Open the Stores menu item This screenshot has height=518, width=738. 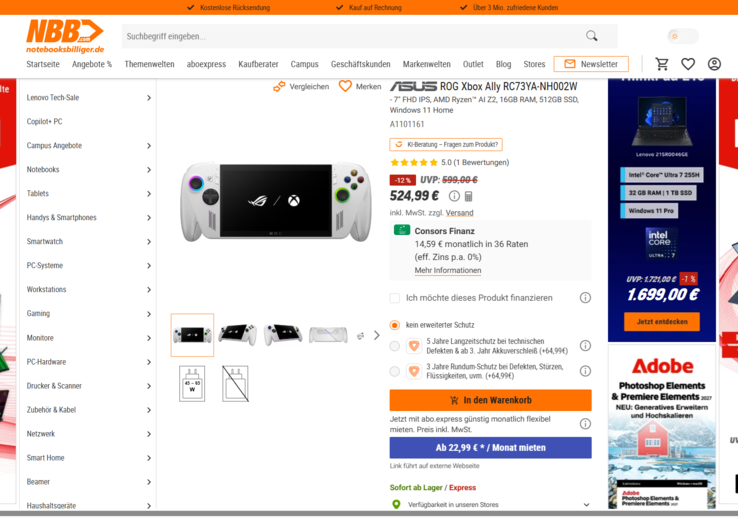pyautogui.click(x=534, y=64)
